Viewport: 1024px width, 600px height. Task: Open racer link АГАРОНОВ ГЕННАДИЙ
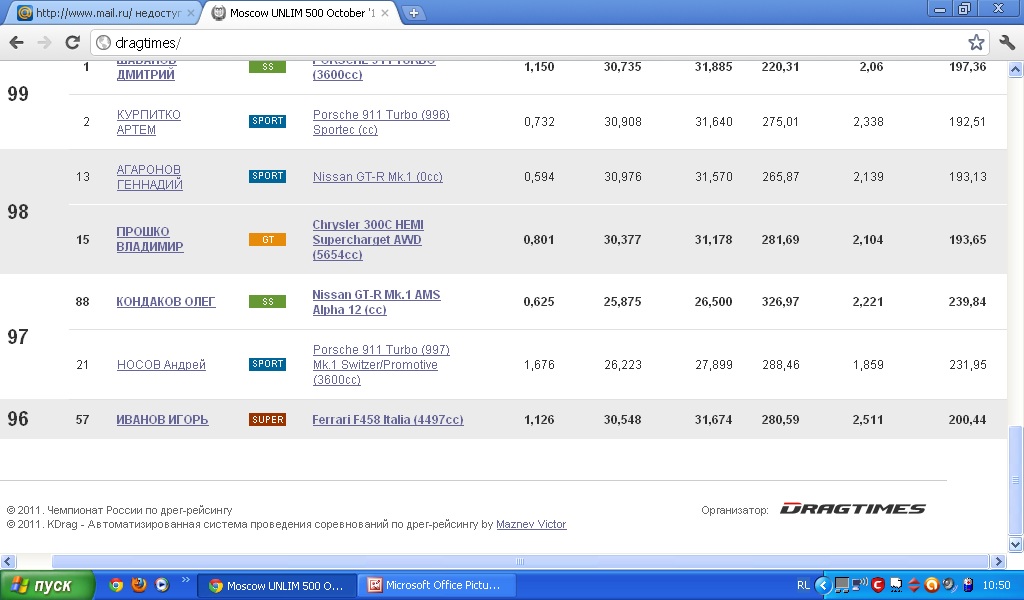point(149,177)
